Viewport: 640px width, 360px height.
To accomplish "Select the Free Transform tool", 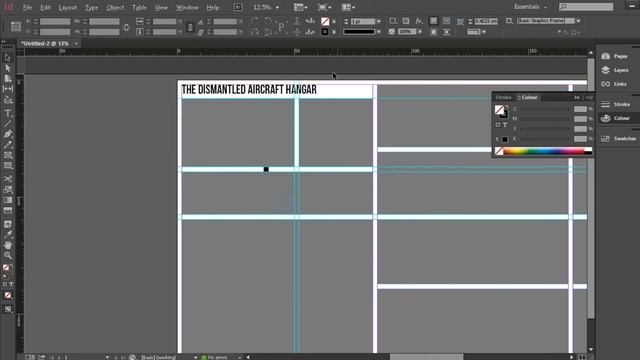I will pyautogui.click(x=7, y=190).
